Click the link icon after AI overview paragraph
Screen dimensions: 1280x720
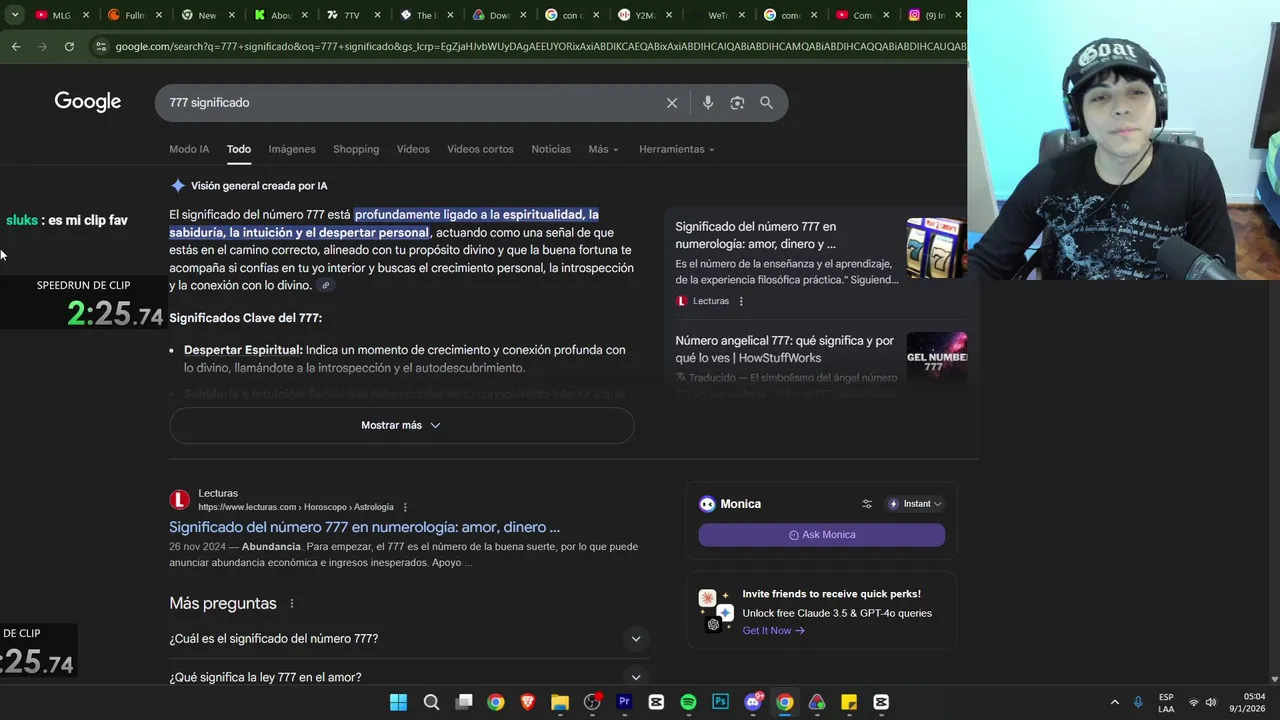[325, 286]
